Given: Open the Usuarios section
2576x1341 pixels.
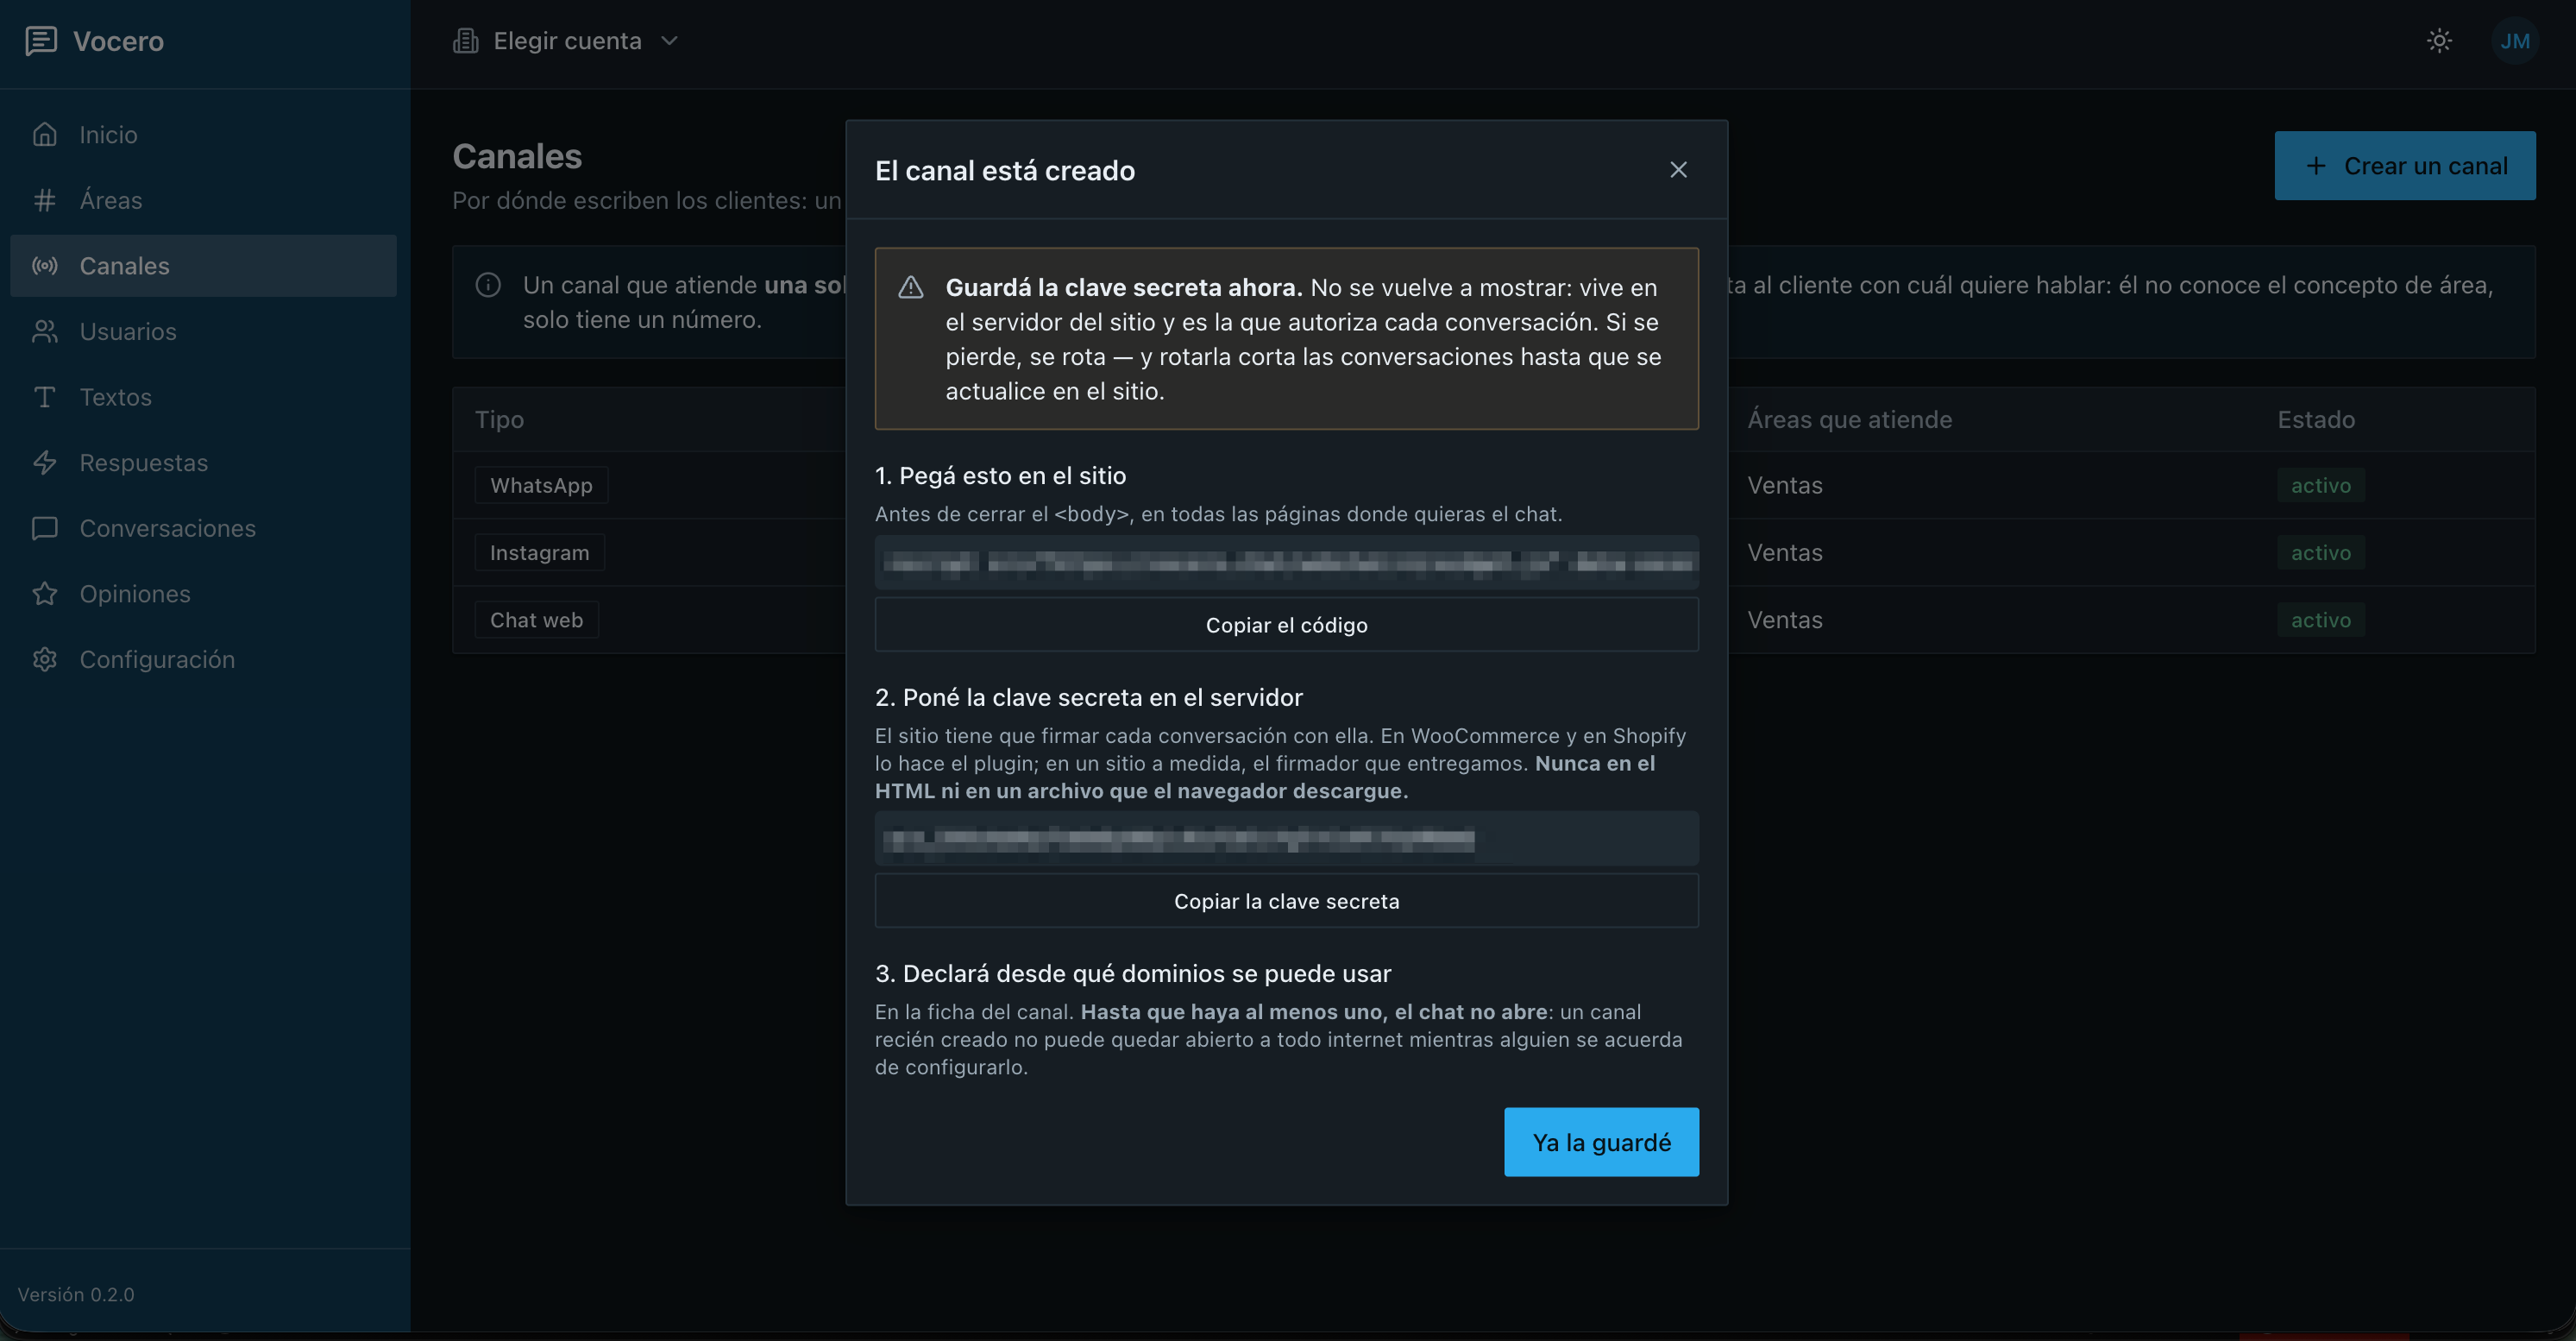Looking at the screenshot, I should (x=203, y=331).
